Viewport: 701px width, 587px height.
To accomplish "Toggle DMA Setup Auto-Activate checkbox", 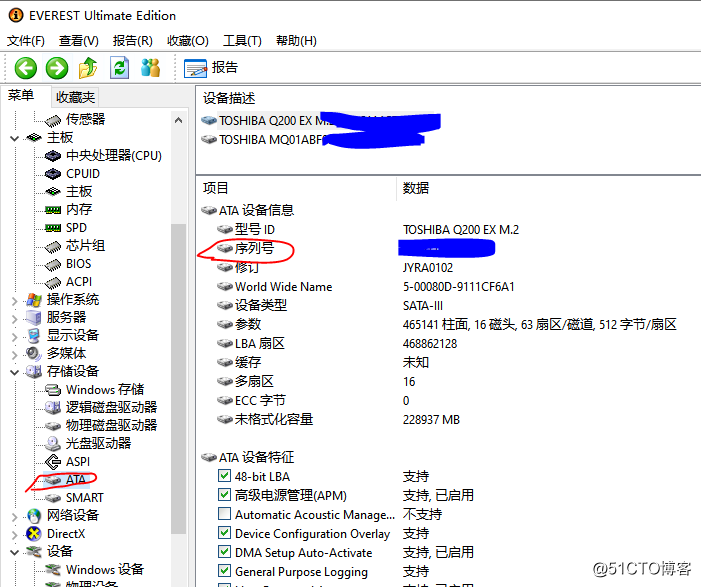I will point(224,552).
